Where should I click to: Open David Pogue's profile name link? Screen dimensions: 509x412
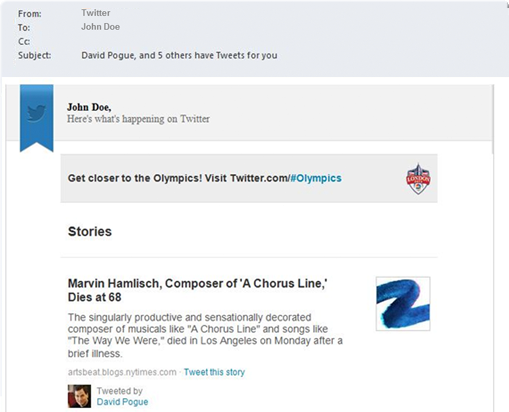[x=122, y=402]
